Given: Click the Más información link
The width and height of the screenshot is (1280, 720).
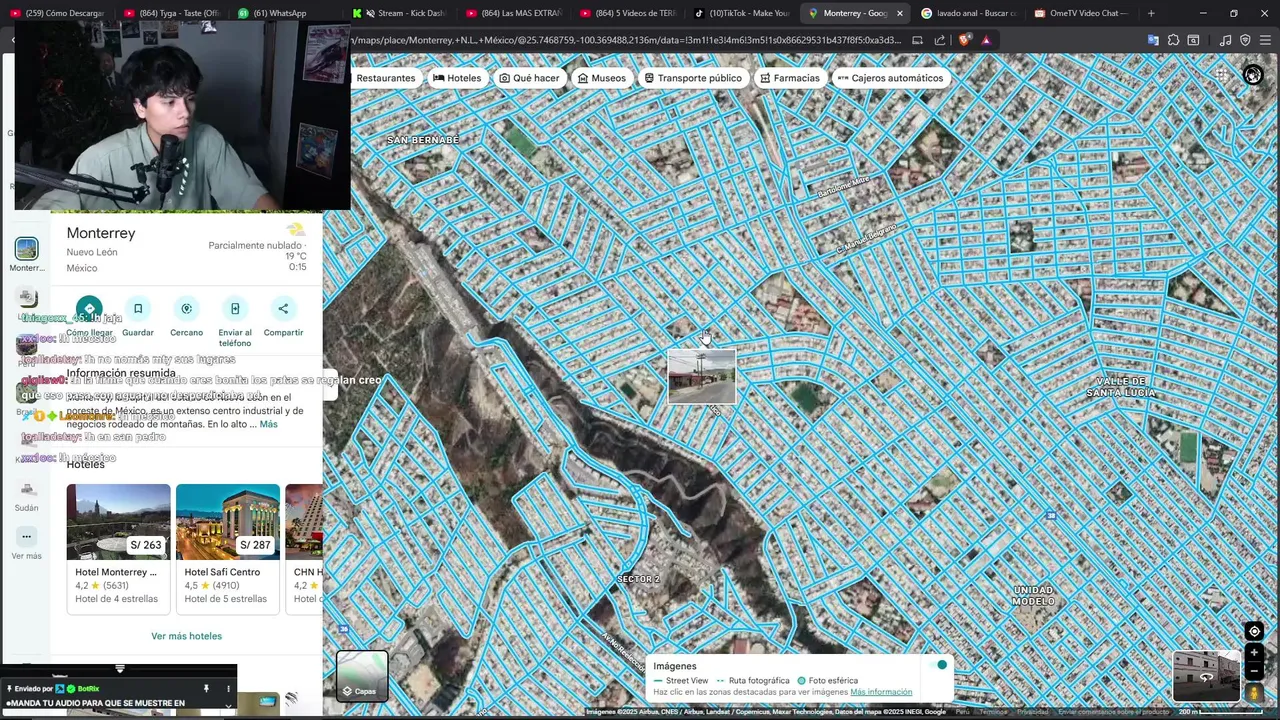Looking at the screenshot, I should pyautogui.click(x=881, y=692).
